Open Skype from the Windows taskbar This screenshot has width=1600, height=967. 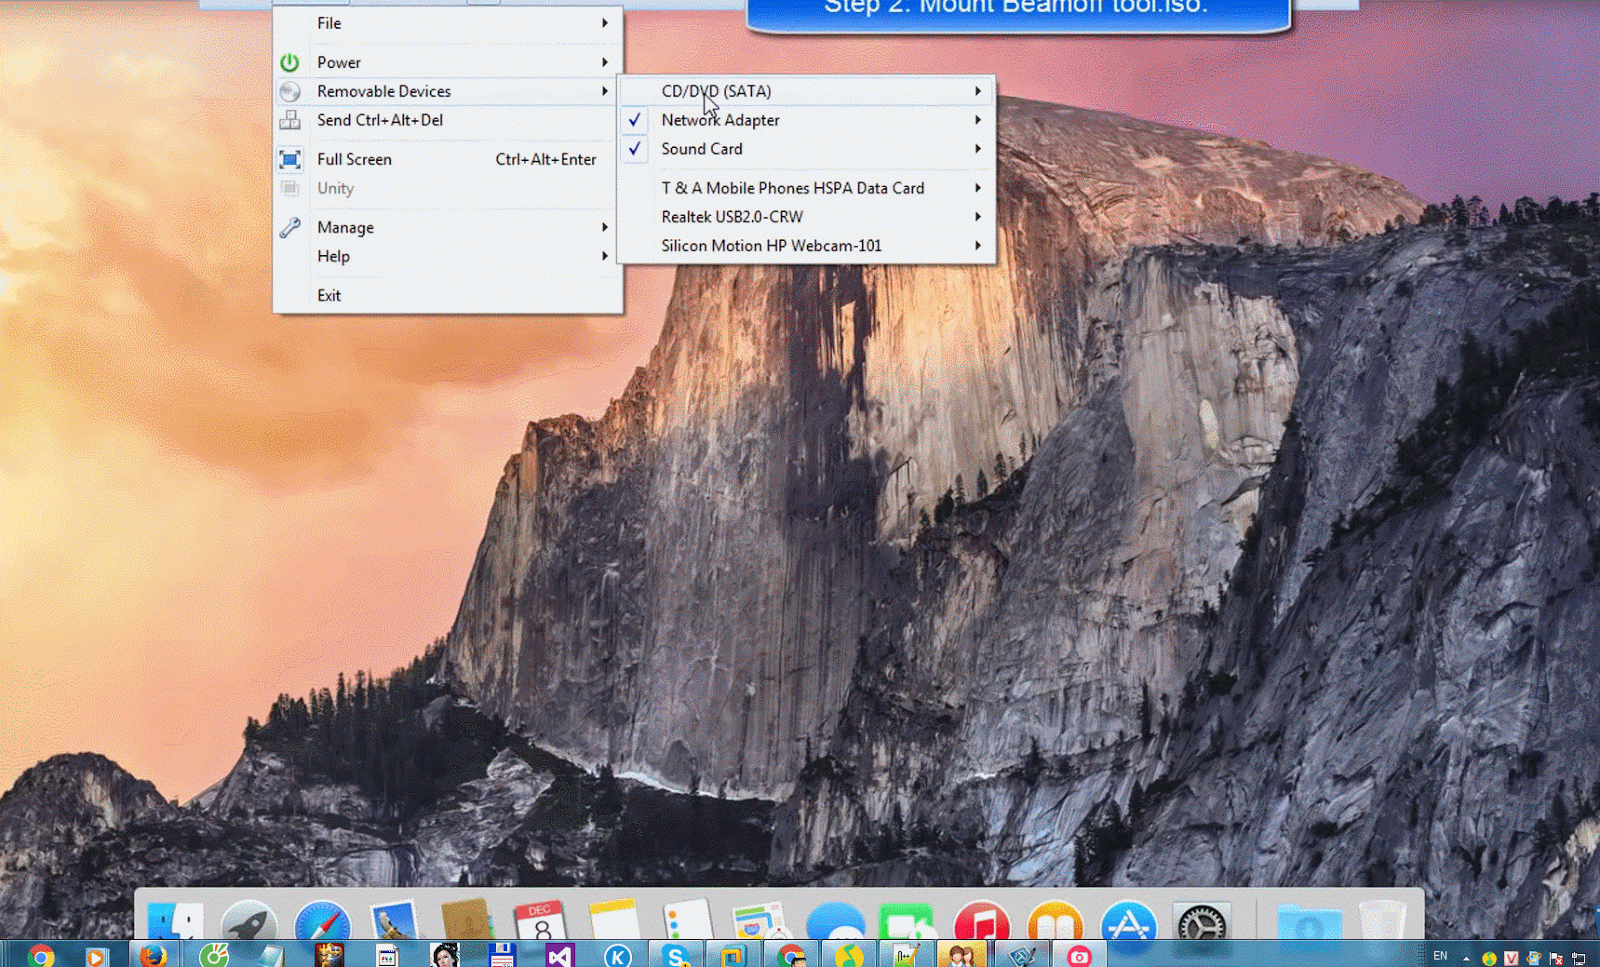point(676,956)
